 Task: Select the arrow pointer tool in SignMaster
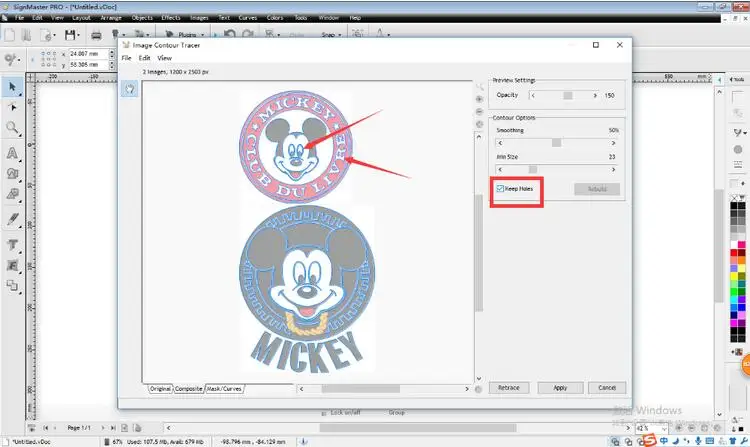tap(12, 87)
